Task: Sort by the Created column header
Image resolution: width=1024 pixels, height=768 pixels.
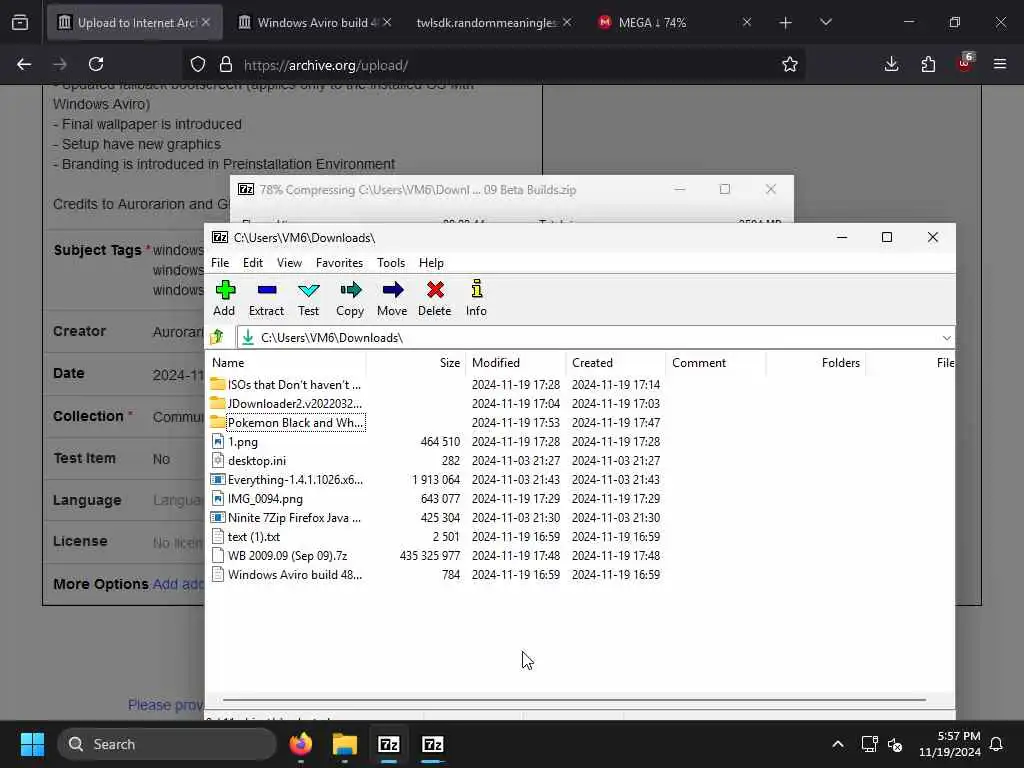Action: pos(616,362)
